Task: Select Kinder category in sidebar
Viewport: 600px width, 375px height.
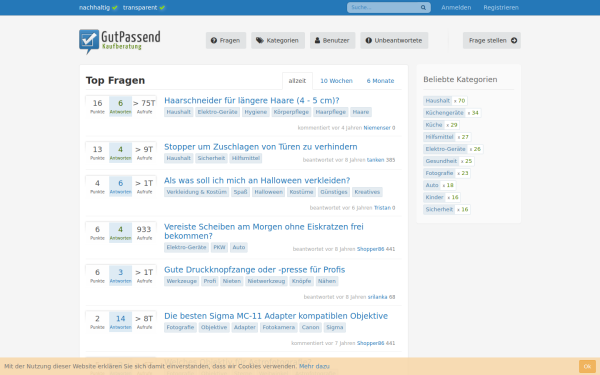Action: (x=434, y=198)
